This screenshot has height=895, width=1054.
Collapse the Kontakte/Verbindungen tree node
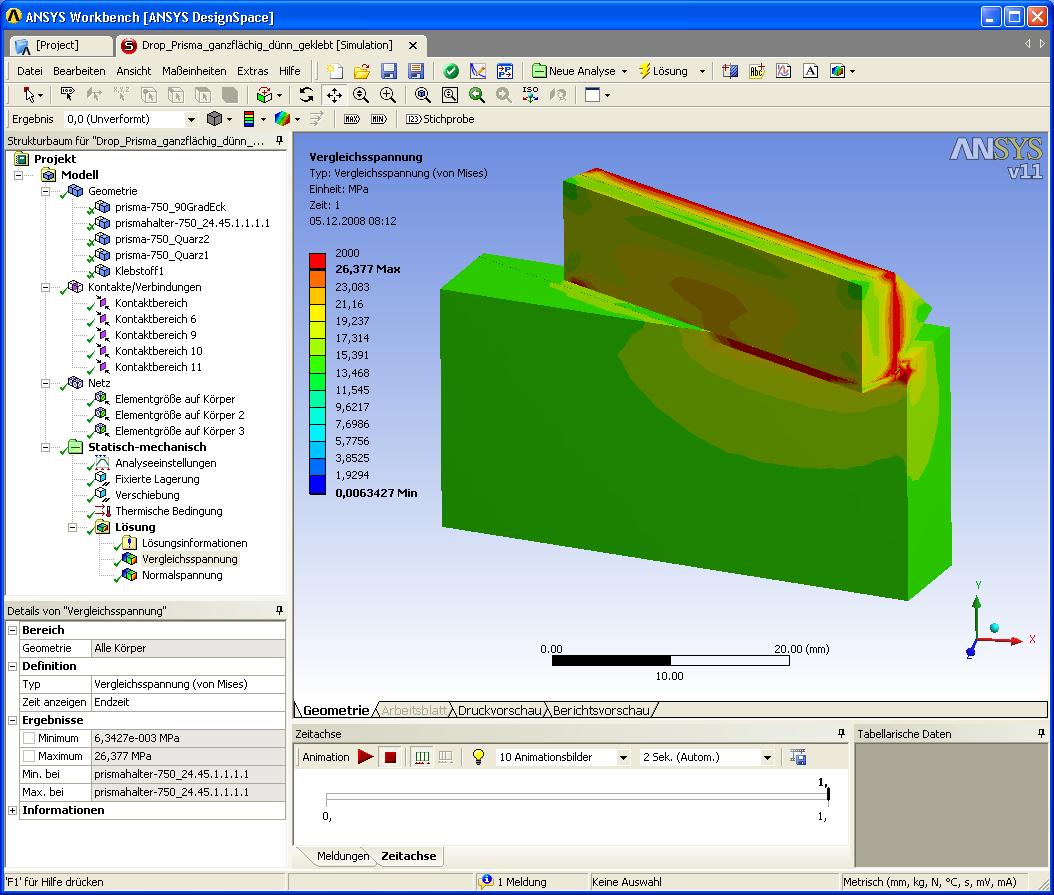click(45, 287)
